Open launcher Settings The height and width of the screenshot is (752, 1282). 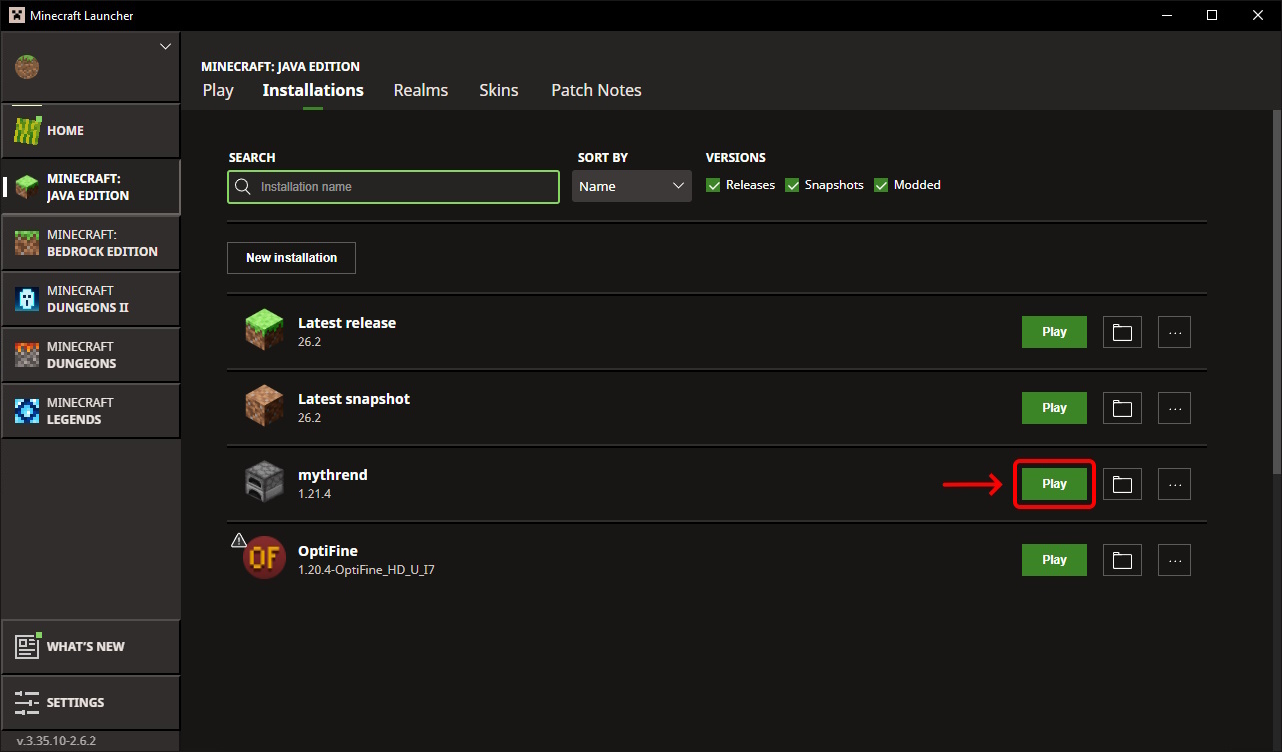click(90, 702)
